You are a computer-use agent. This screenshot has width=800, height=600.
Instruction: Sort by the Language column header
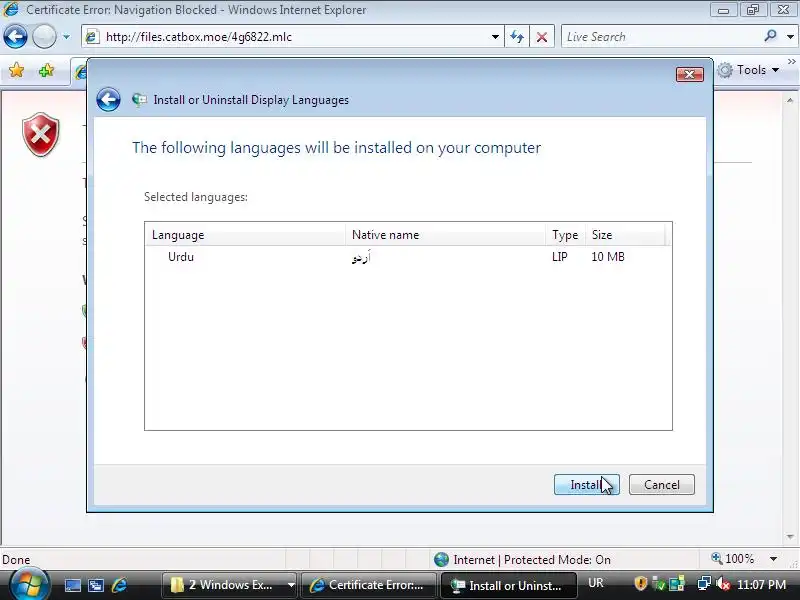245,235
